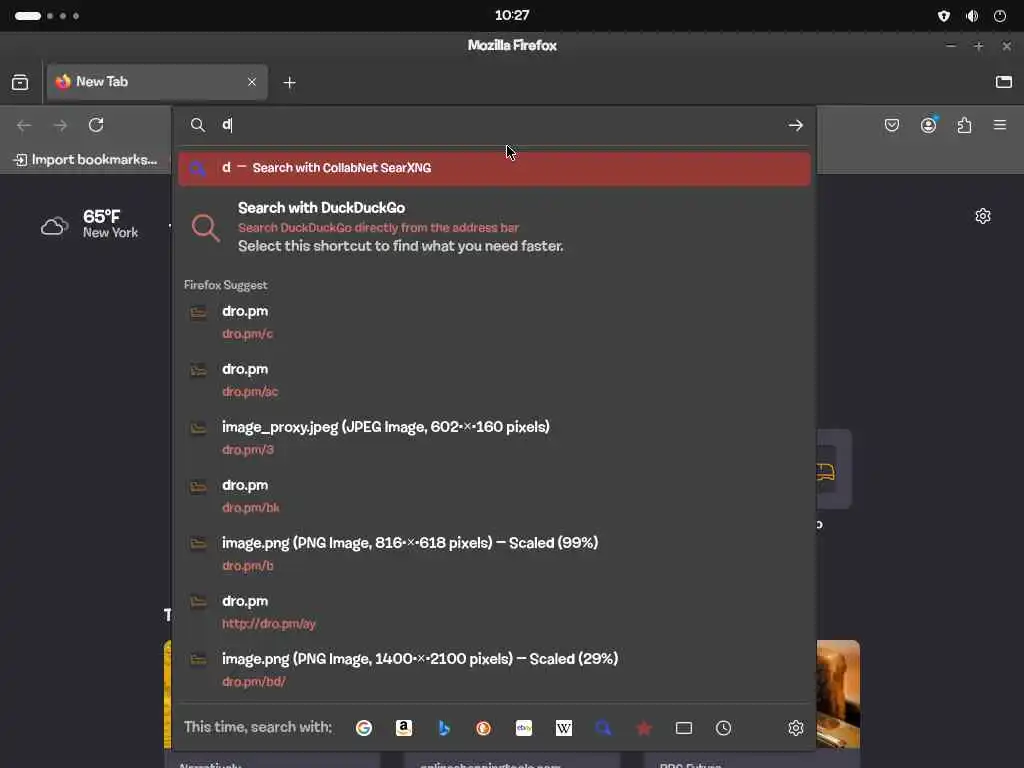The height and width of the screenshot is (768, 1024).
Task: Open image_proxy.jpeg dro.pm/3 suggestion
Action: pyautogui.click(x=494, y=438)
